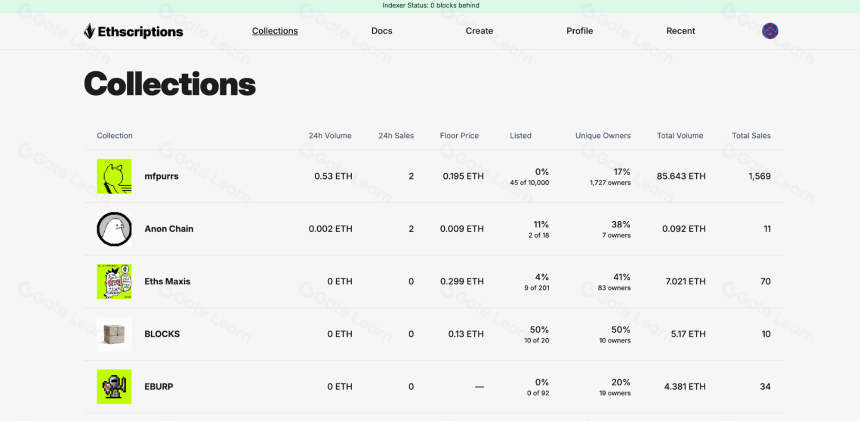Sort by the Total Volume column header

(x=680, y=136)
